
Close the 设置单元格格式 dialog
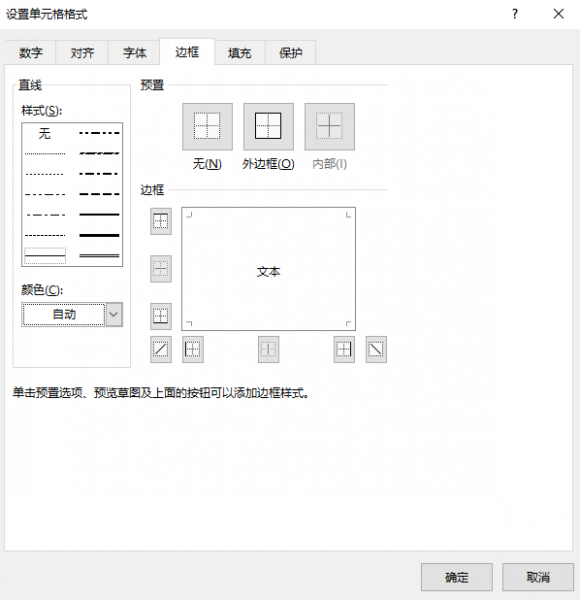pyautogui.click(x=559, y=14)
